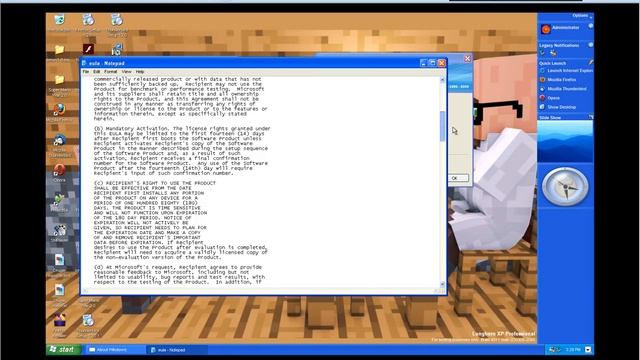Collapse the Administrator sidebar tile

(590, 26)
